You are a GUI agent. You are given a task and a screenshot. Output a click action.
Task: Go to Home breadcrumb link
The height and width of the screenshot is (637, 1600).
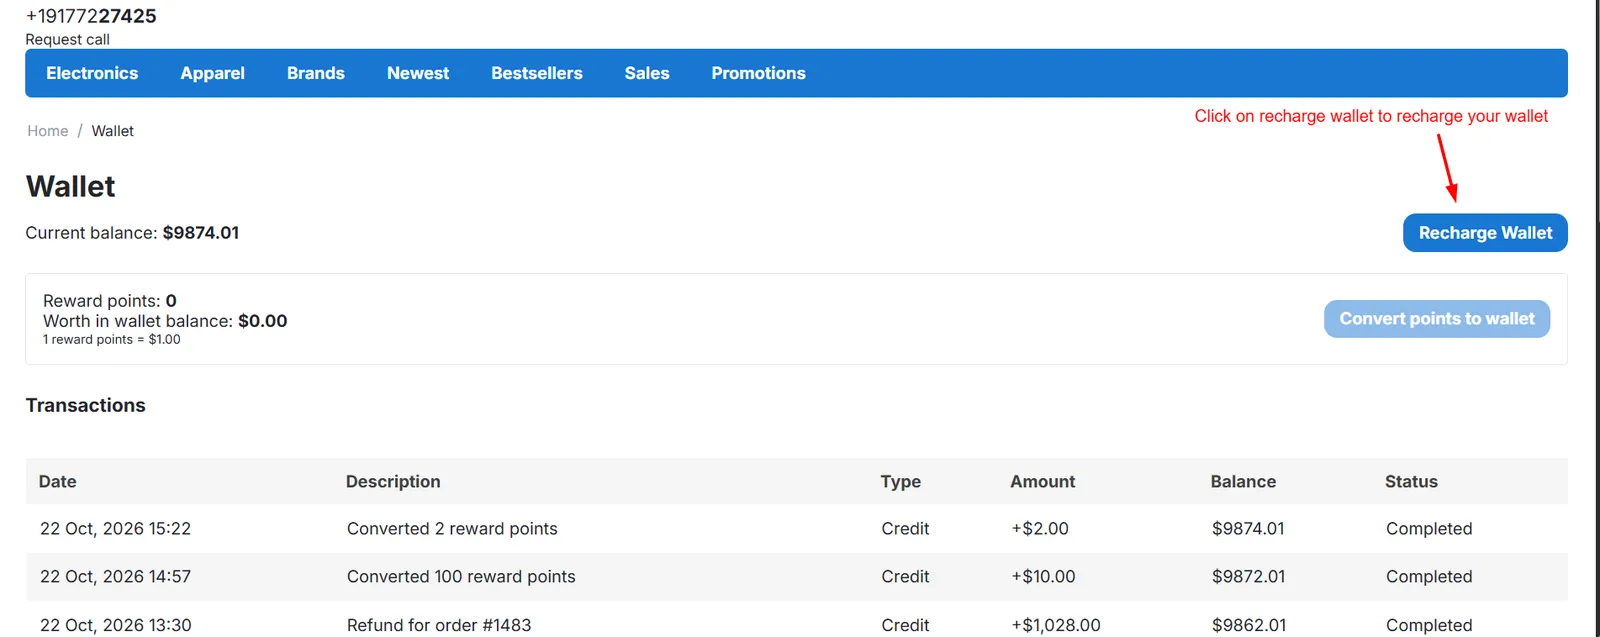(47, 131)
